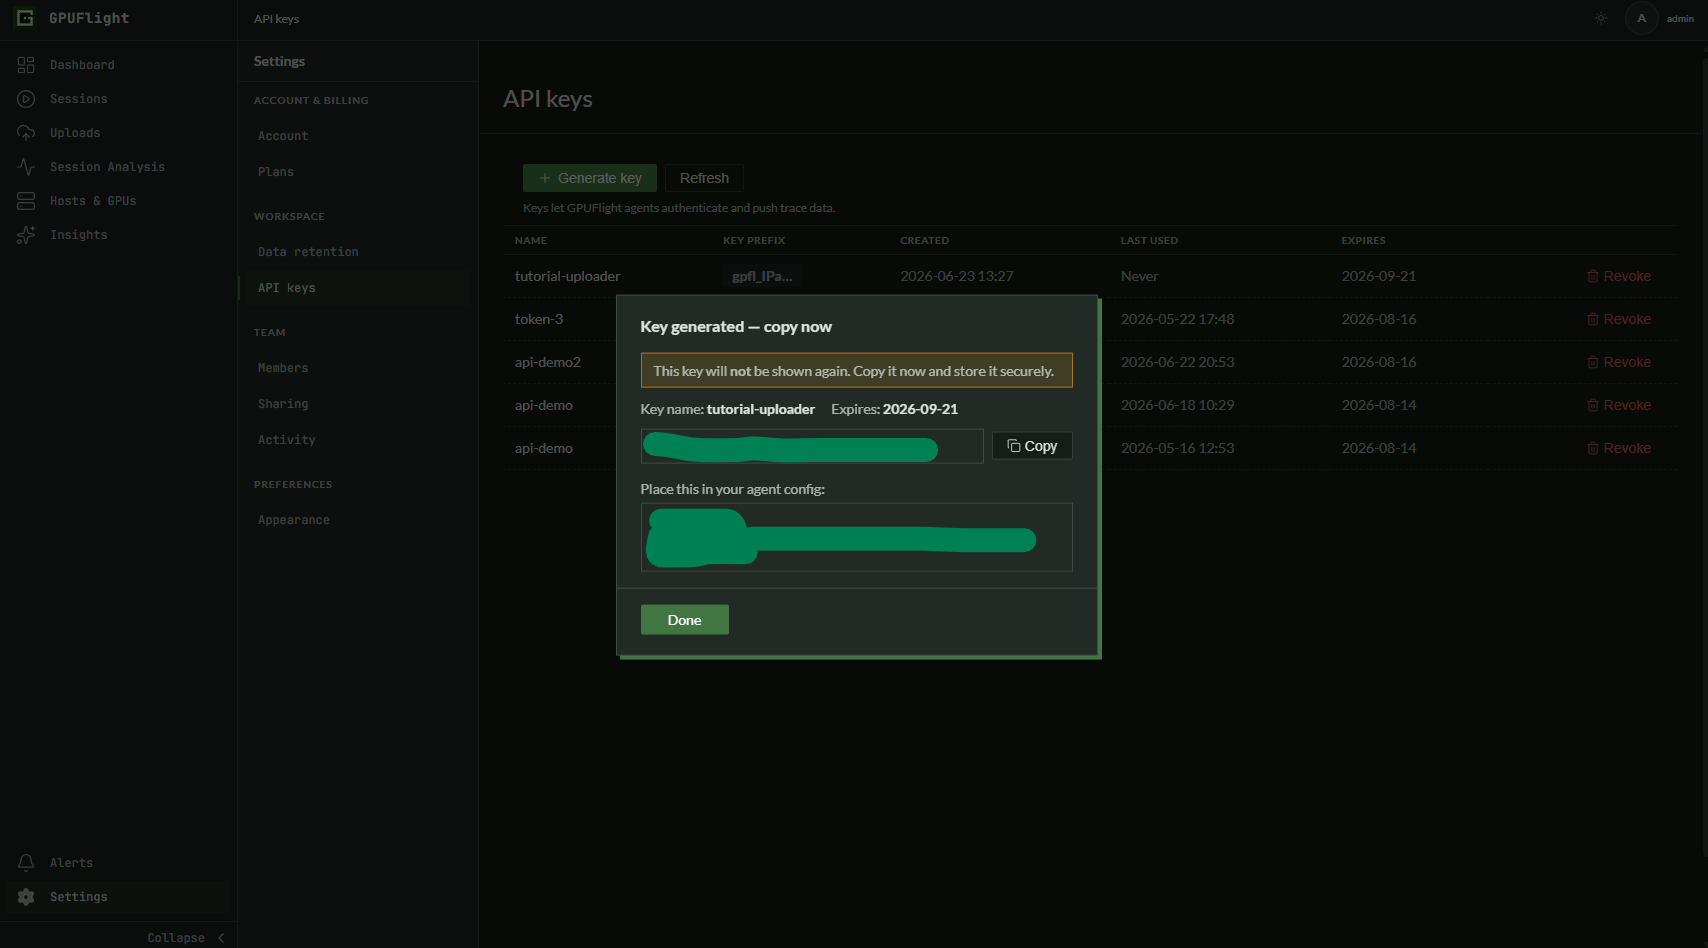Screen dimensions: 1708x948
Task: Revoke api-demo key last used 2026-05-16
Action: click(x=1619, y=448)
